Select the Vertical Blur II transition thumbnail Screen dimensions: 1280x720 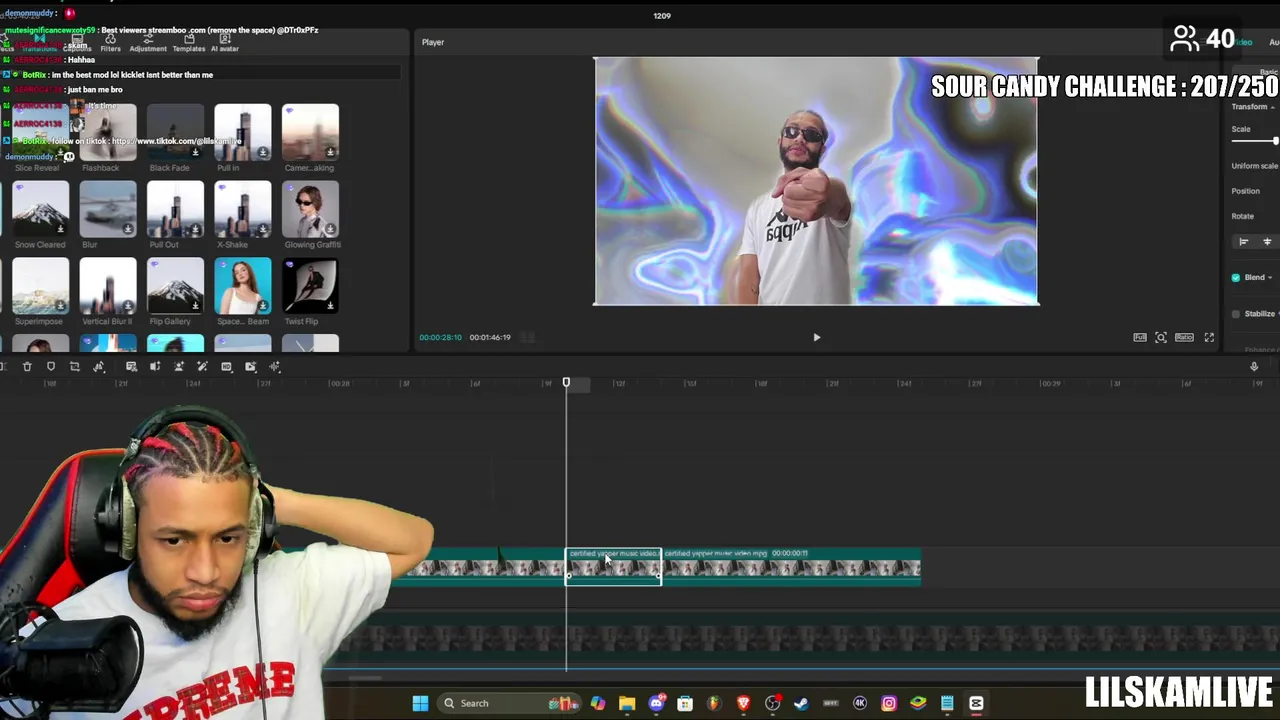click(108, 286)
